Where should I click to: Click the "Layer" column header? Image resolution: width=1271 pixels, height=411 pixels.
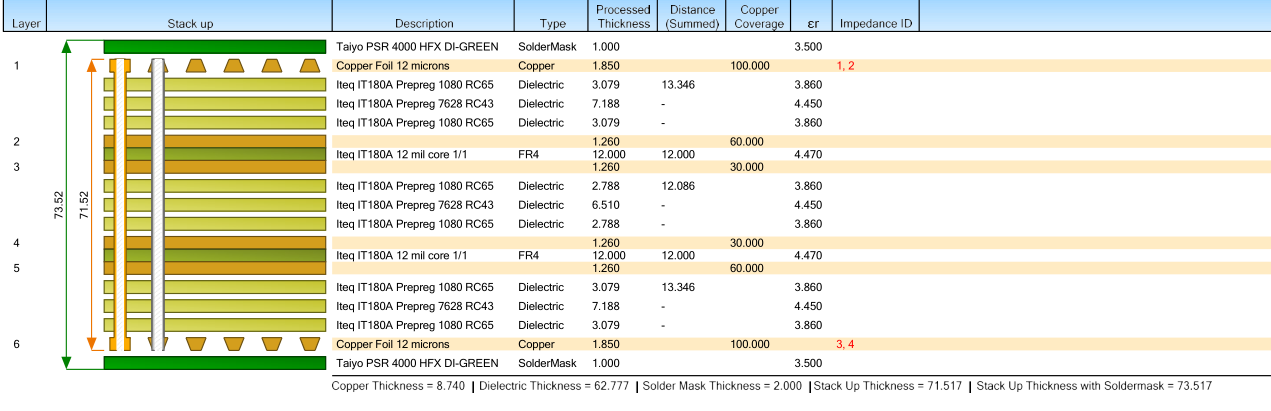tap(25, 23)
